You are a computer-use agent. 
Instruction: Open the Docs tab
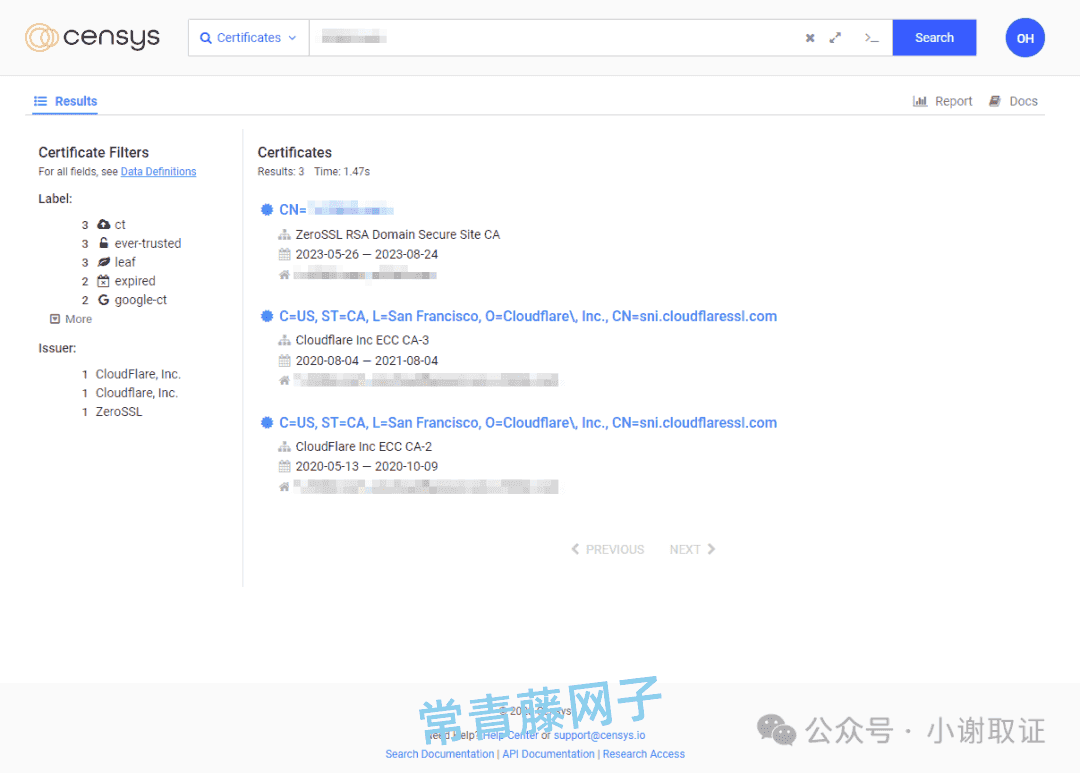pos(1013,101)
